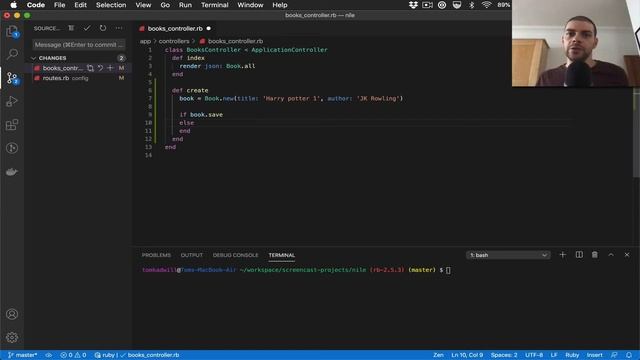Click the controllers breadcrumb

pos(174,41)
